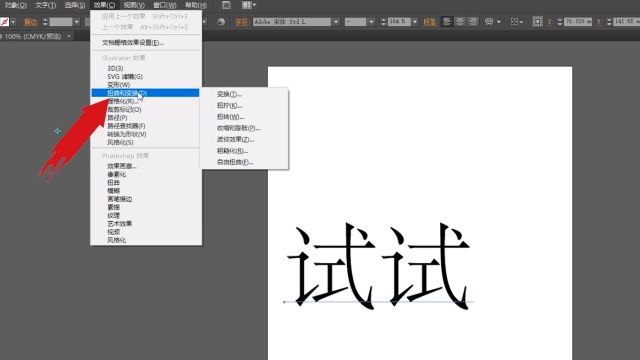Open the 文字(T) menu
Viewport: 640px width, 360px height.
pos(45,5)
